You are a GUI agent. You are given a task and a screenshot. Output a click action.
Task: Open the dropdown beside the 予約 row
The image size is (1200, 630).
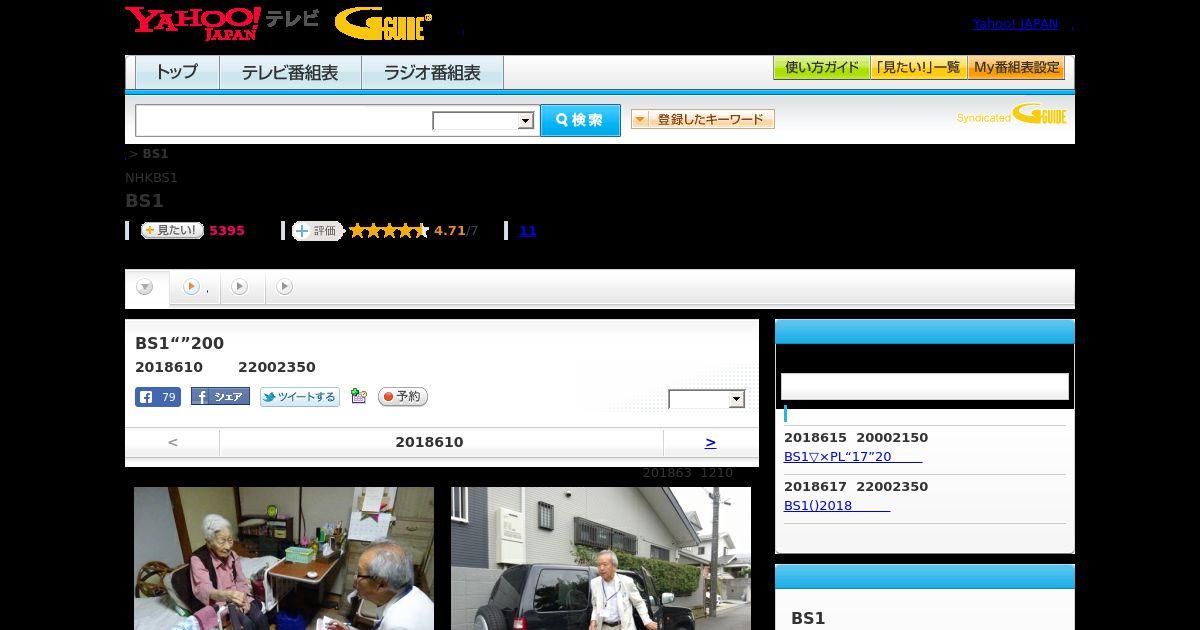[707, 399]
